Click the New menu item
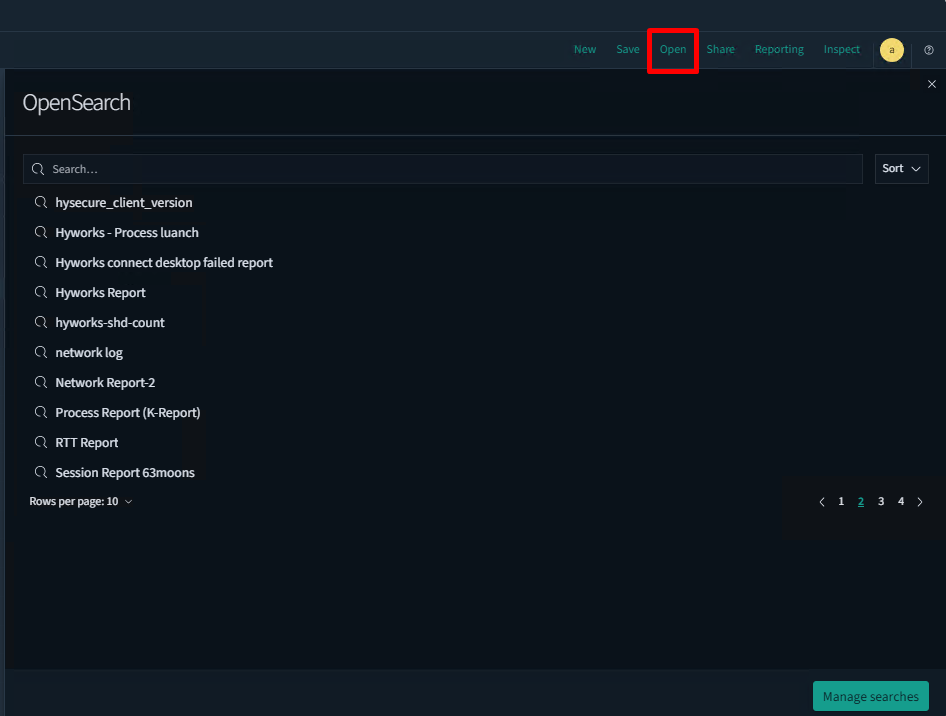This screenshot has width=946, height=716. [585, 50]
